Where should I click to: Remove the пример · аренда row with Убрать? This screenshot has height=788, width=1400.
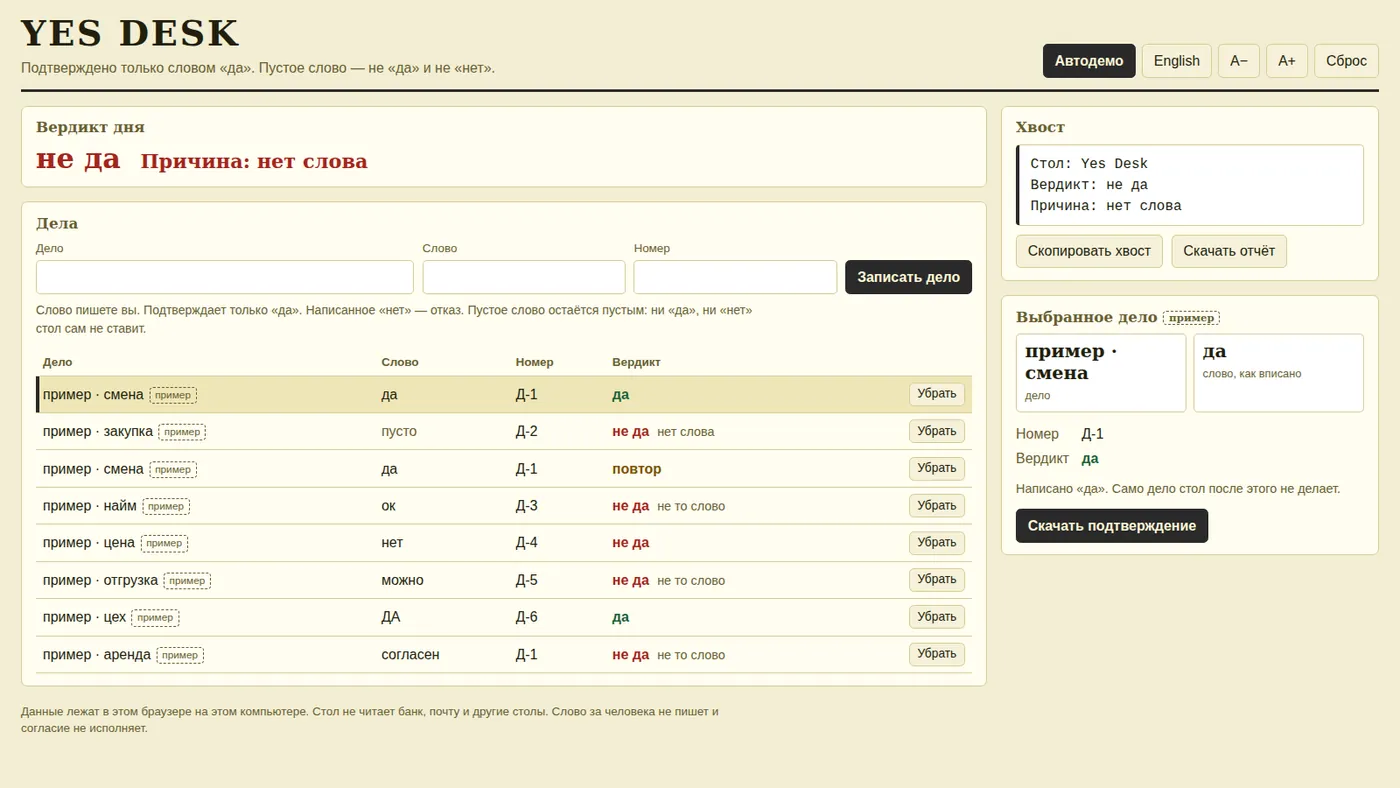937,654
